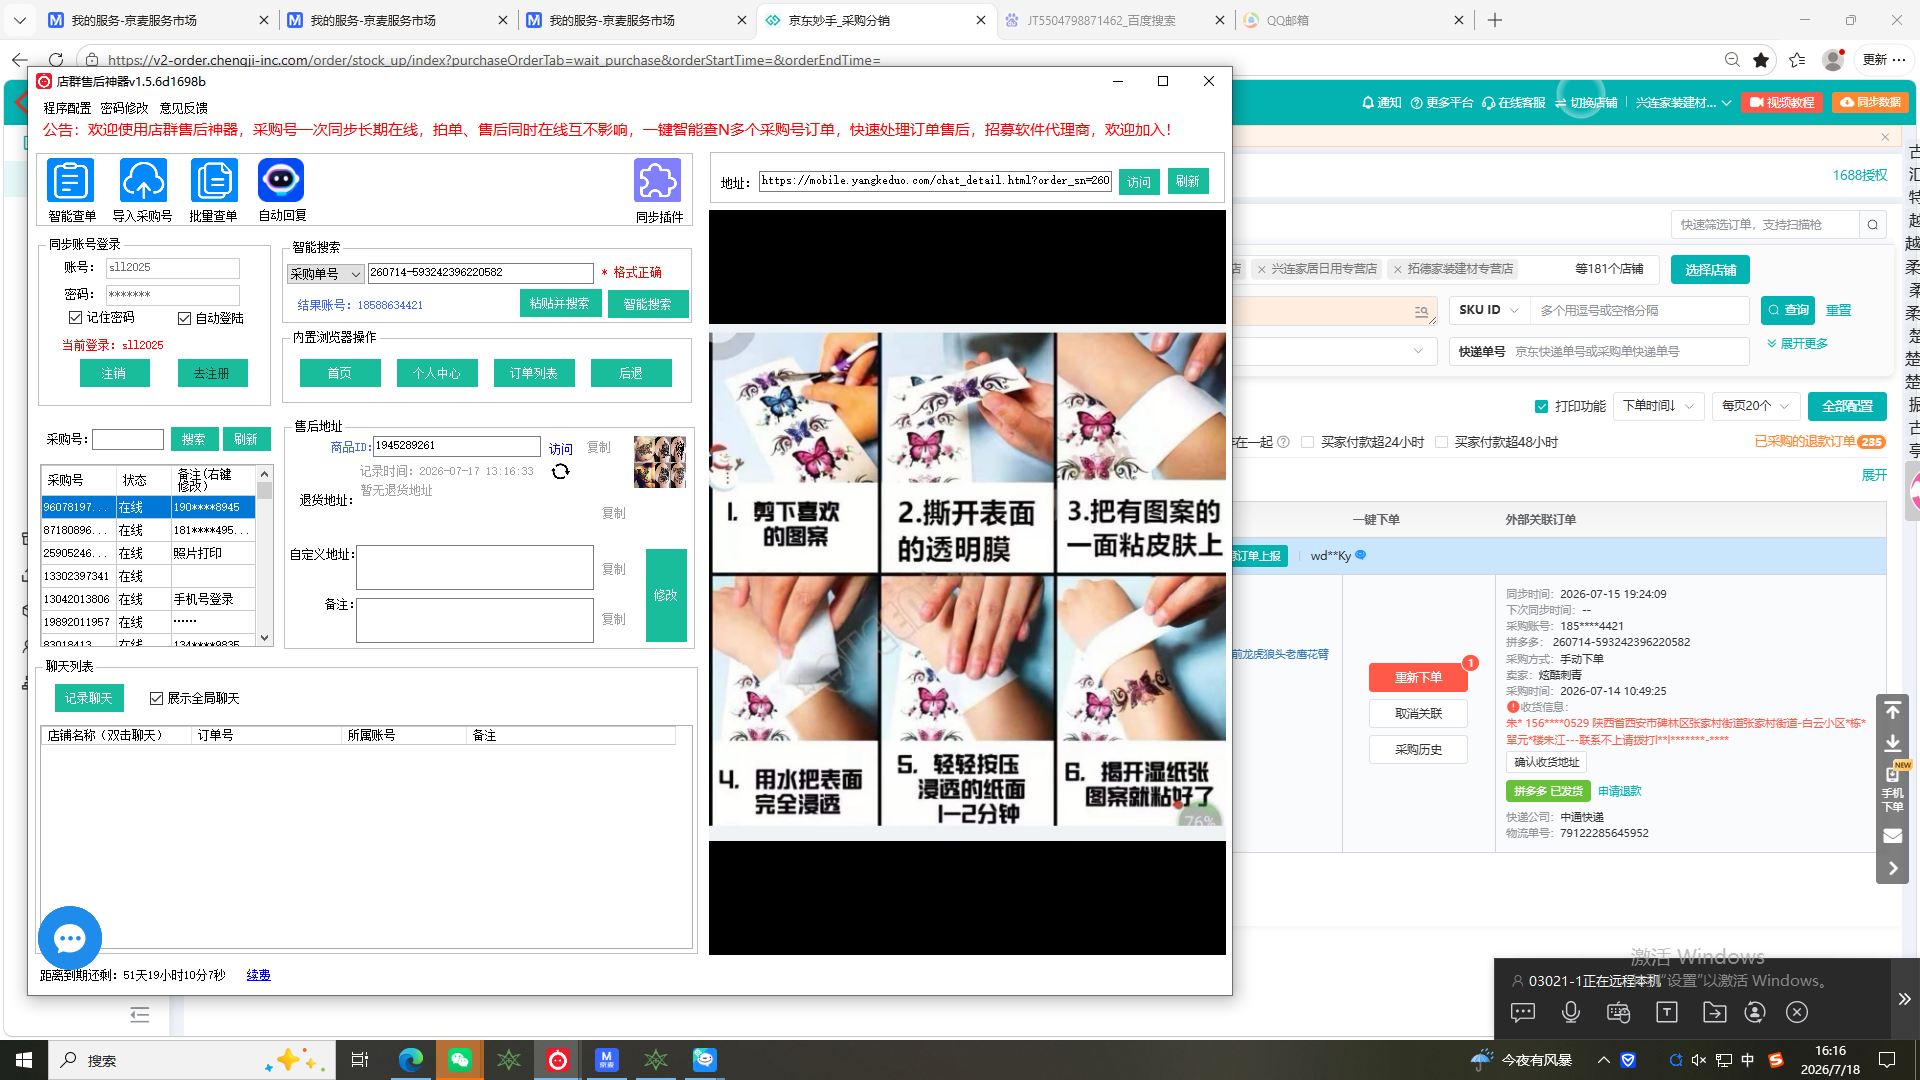Open the browser tab list chevron

19,20
